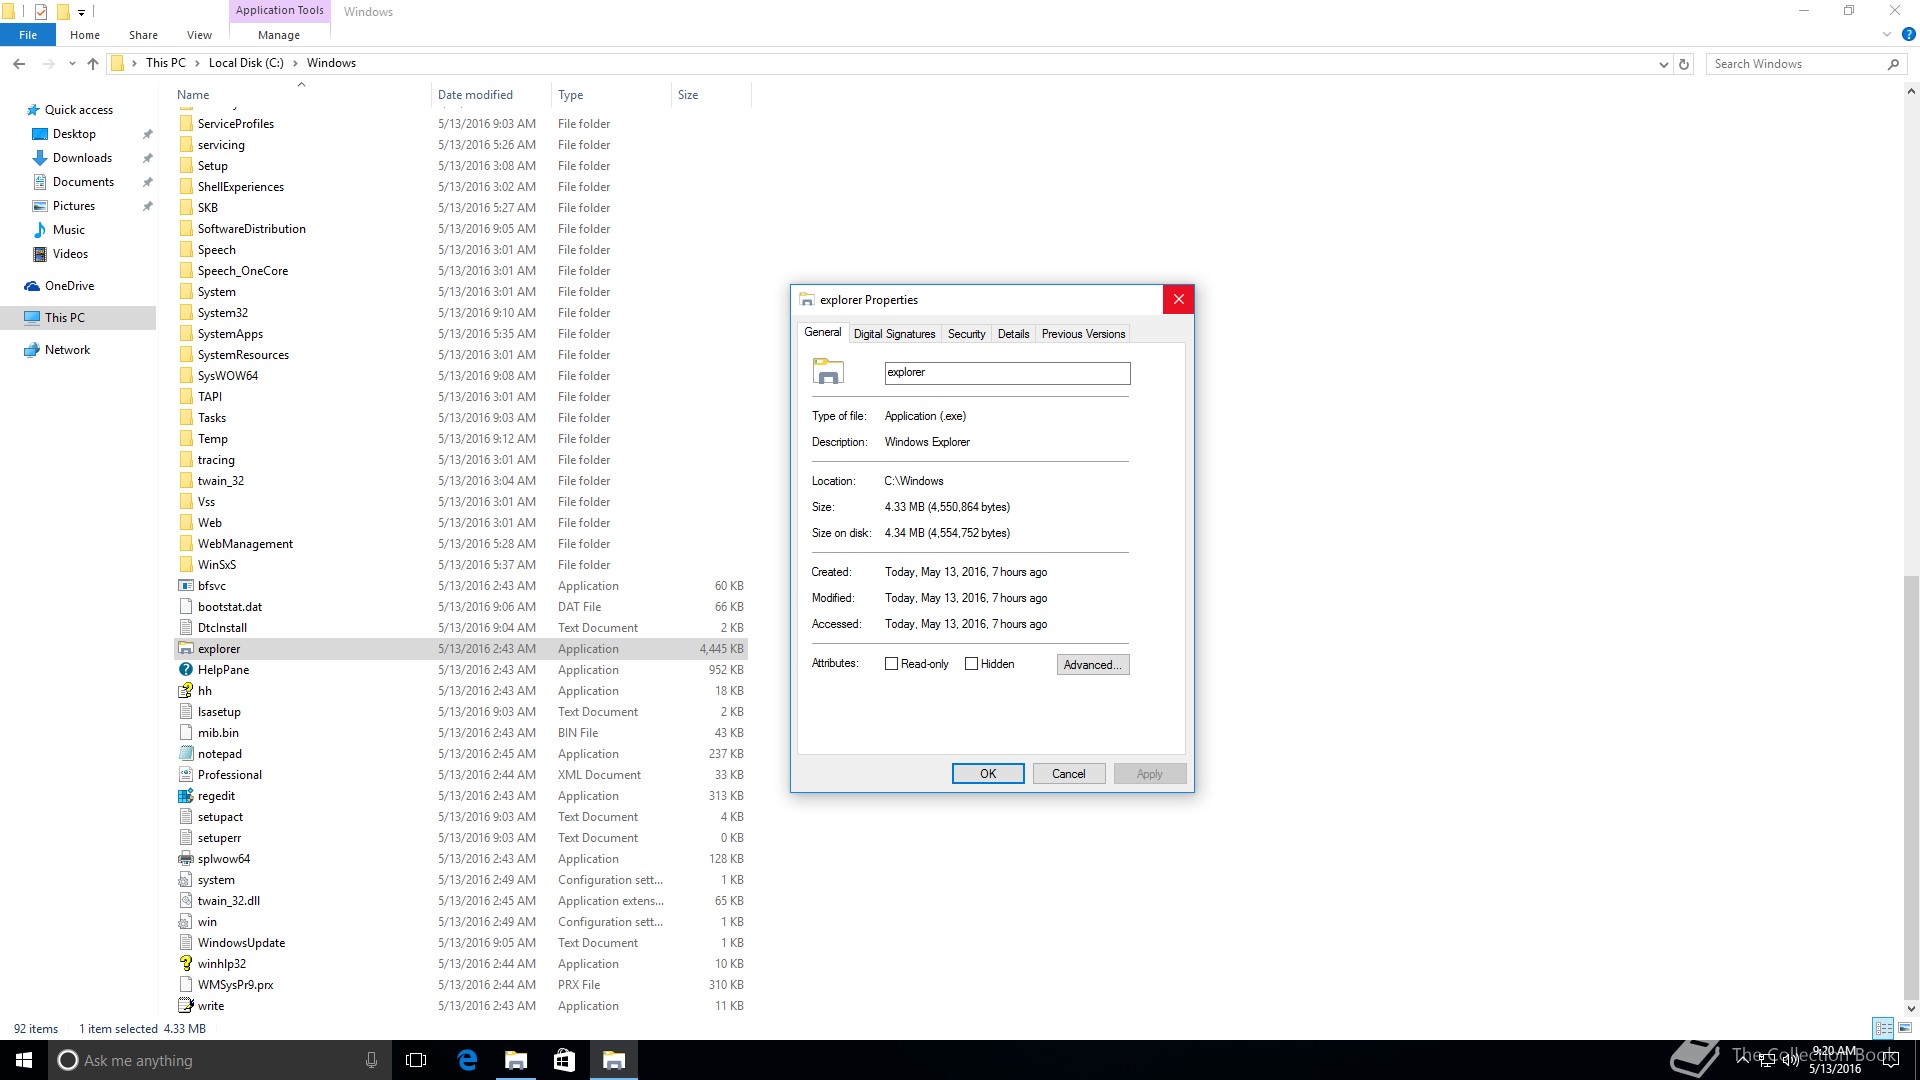The height and width of the screenshot is (1080, 1920).
Task: Open the Help question mark icon
Action: (1908, 34)
